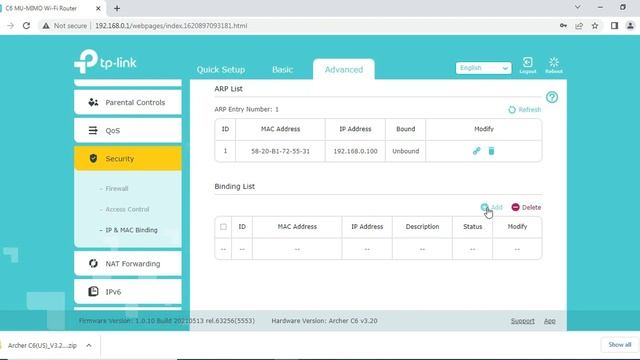Open QoS in sidebar
Viewport: 640px width, 360px height.
128,131
